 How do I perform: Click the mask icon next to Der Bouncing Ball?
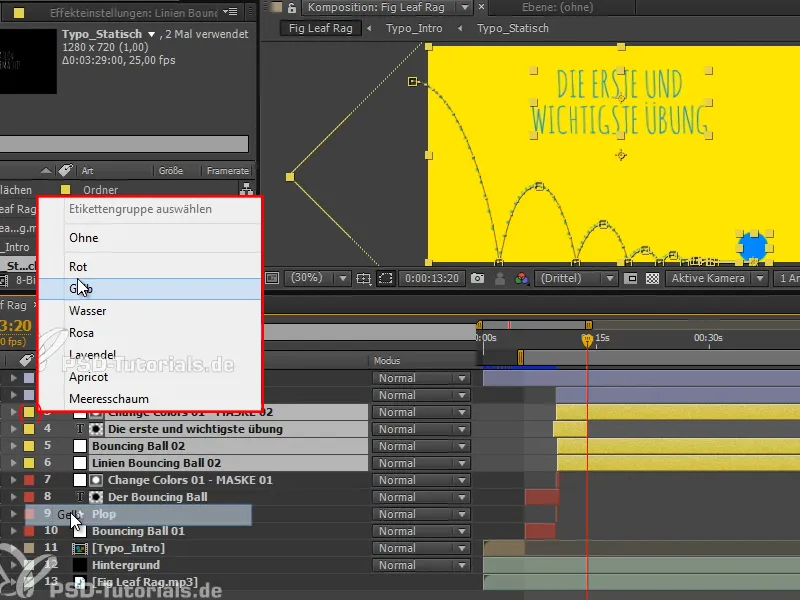click(96, 497)
